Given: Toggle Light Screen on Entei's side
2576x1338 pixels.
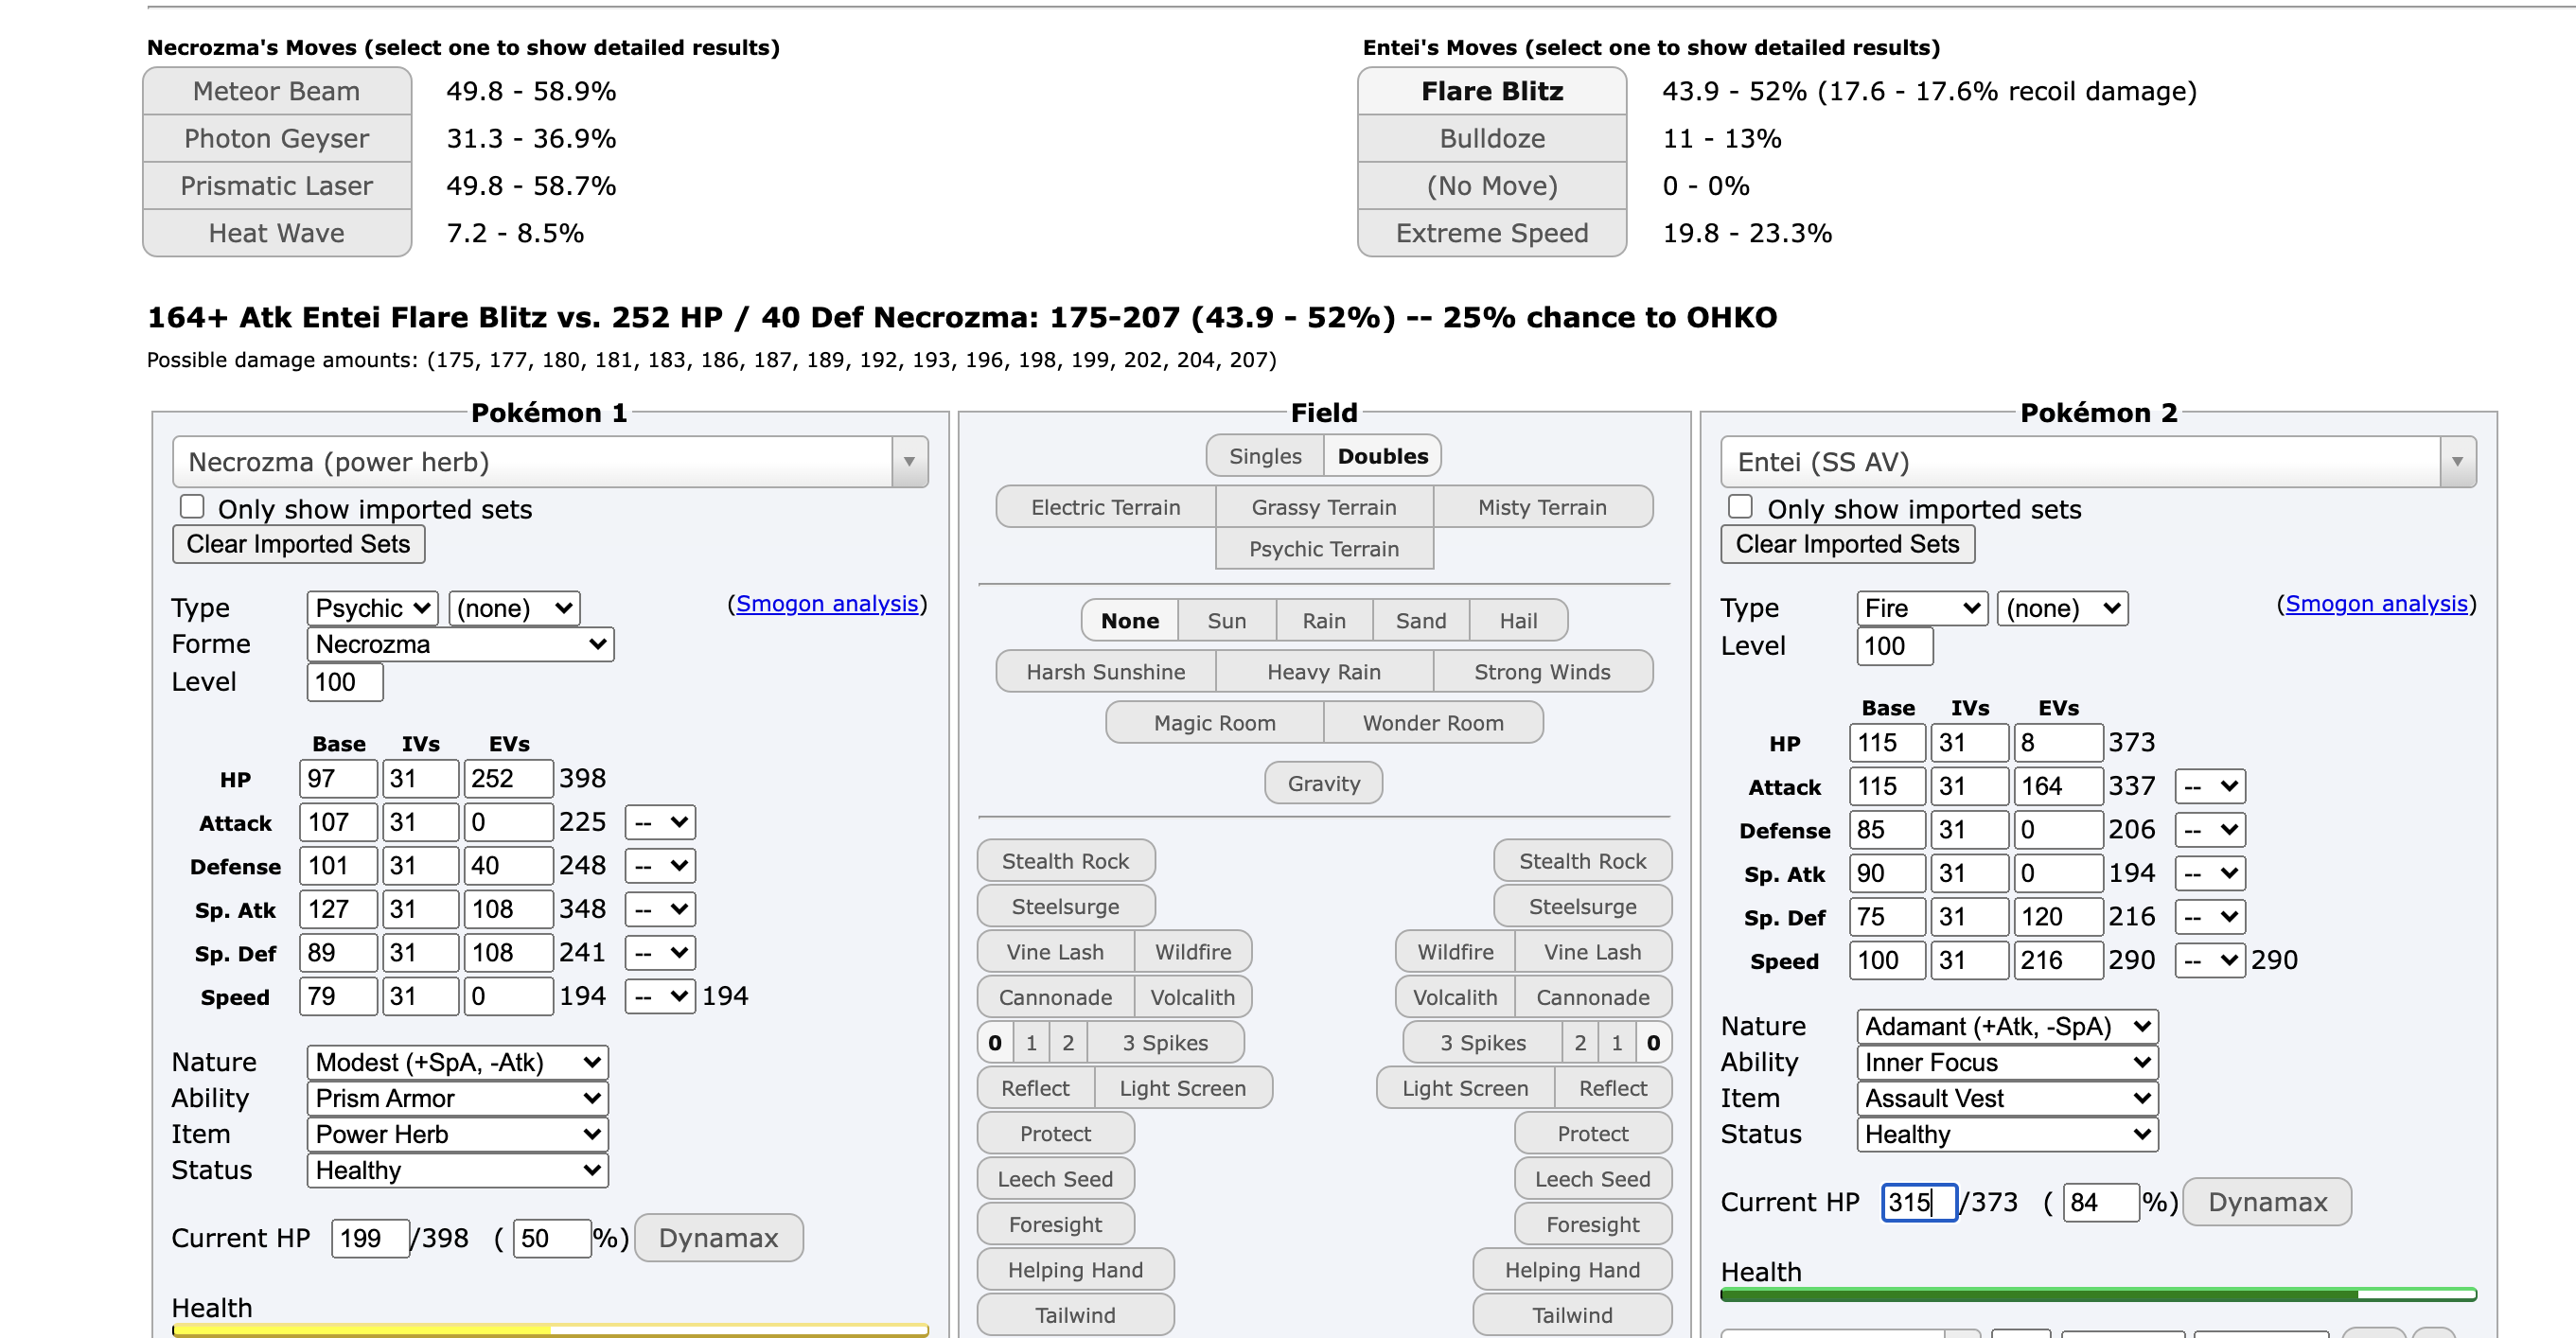Looking at the screenshot, I should pos(1465,1088).
